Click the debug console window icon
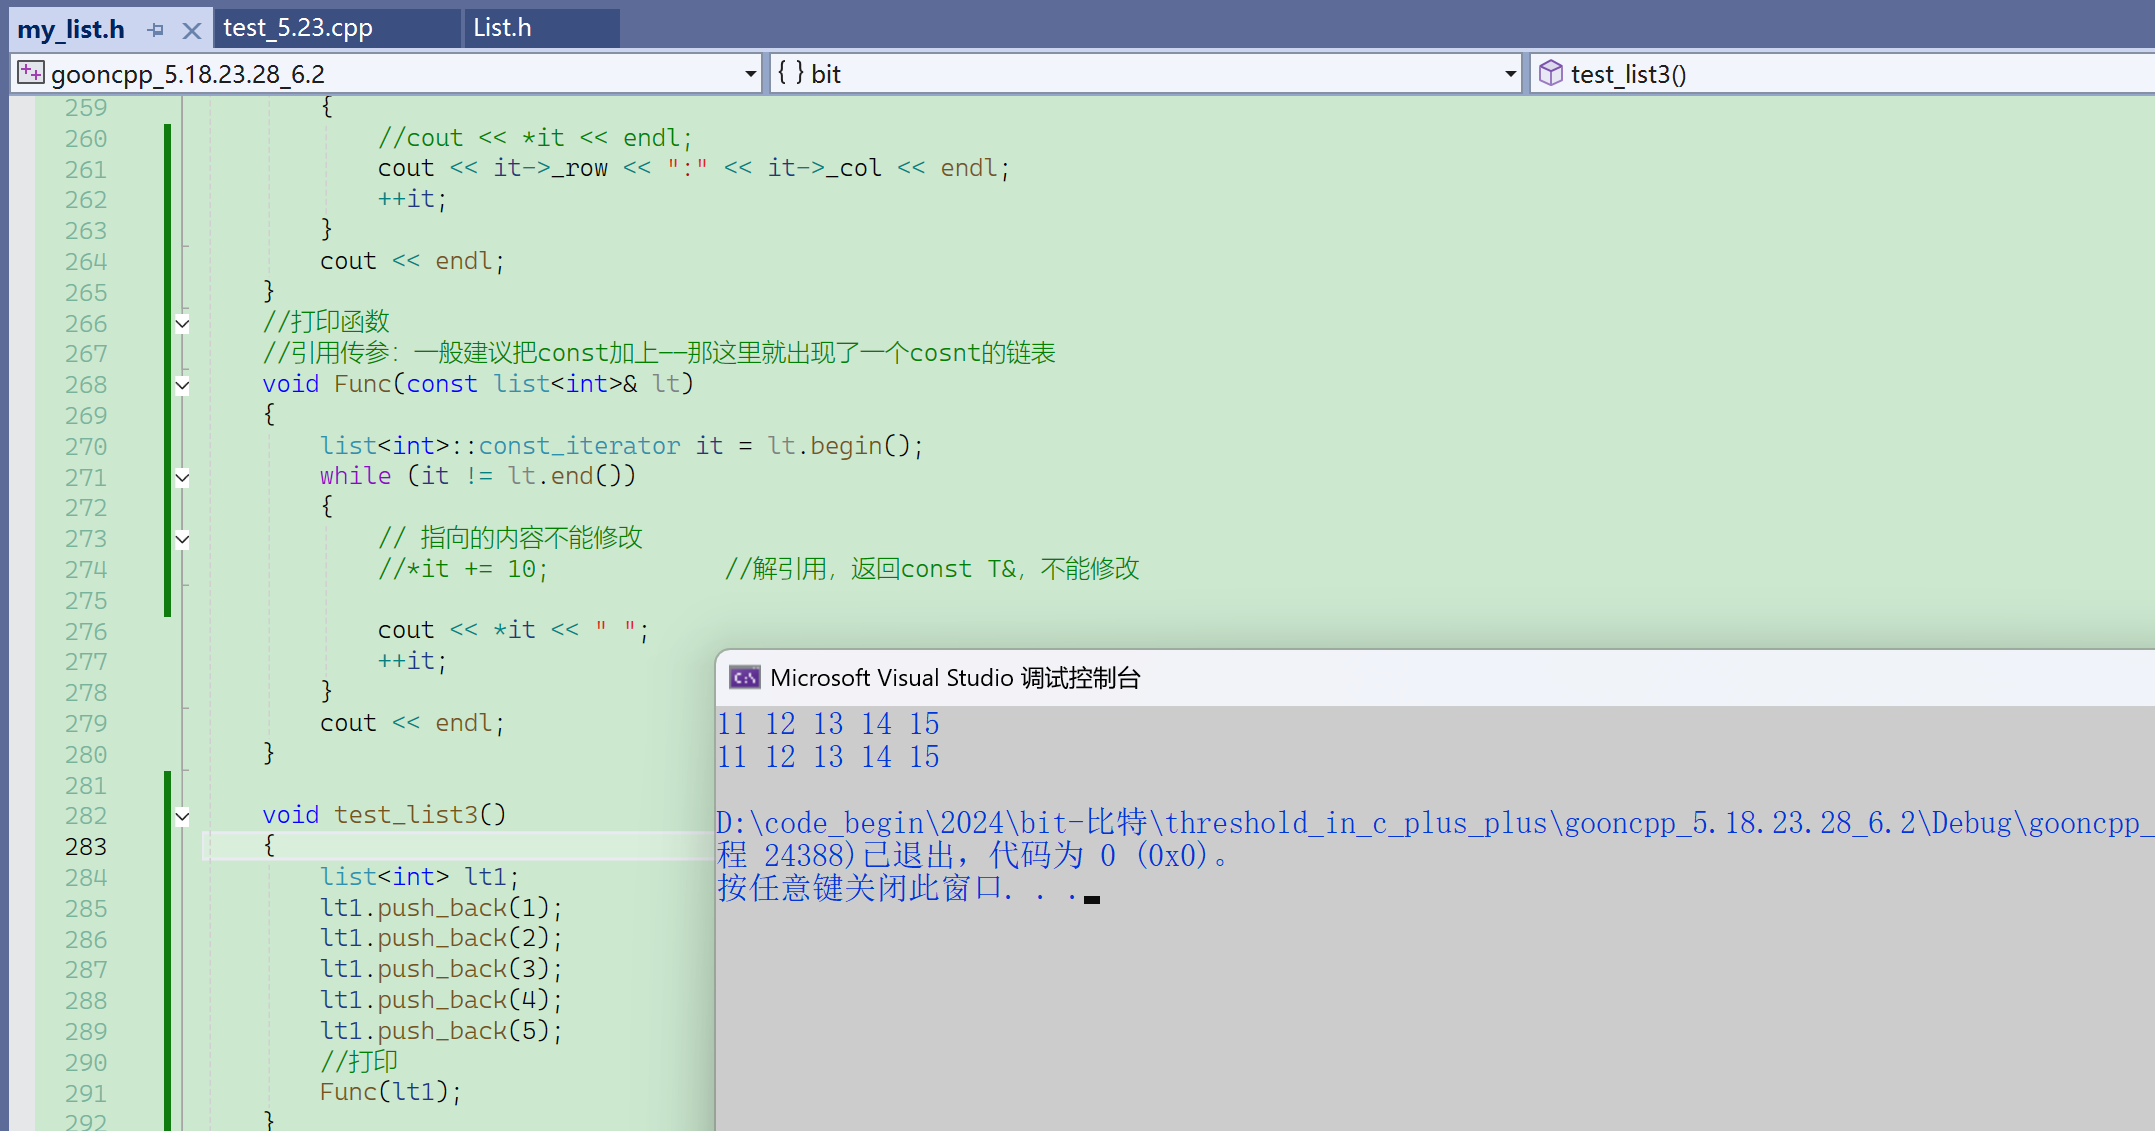2155x1131 pixels. 744,678
